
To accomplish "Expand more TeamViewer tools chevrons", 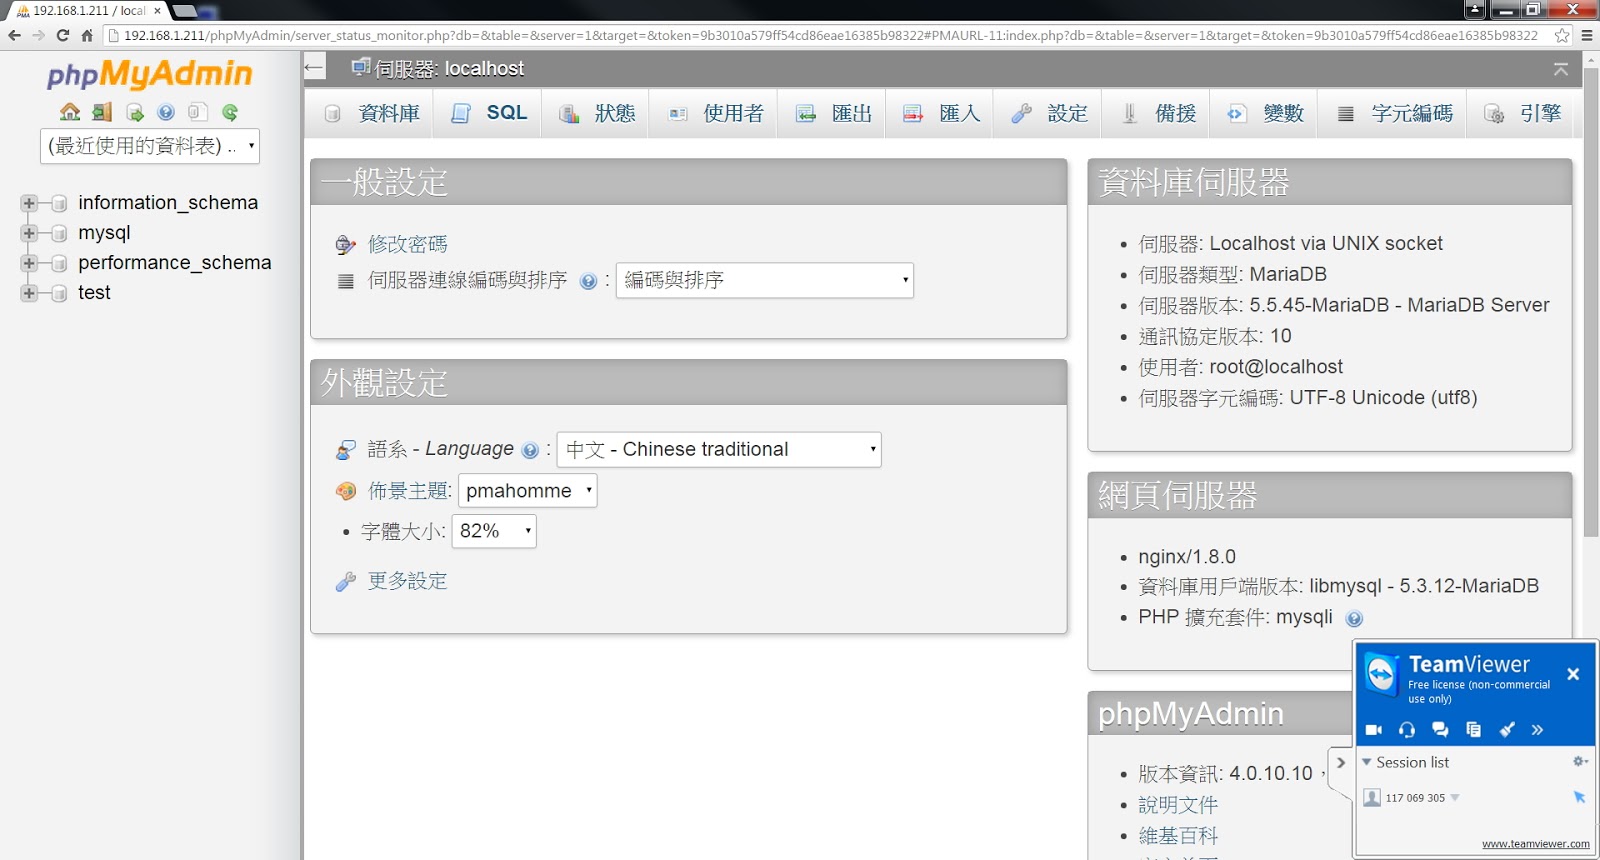I will 1537,730.
